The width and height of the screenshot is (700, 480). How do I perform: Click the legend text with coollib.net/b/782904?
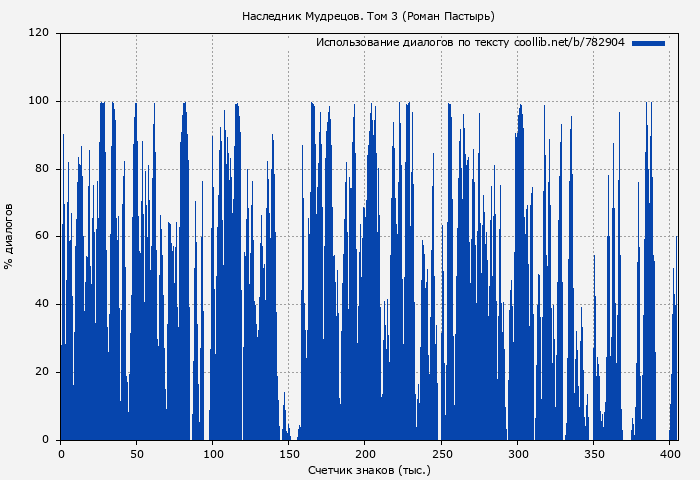coord(470,43)
